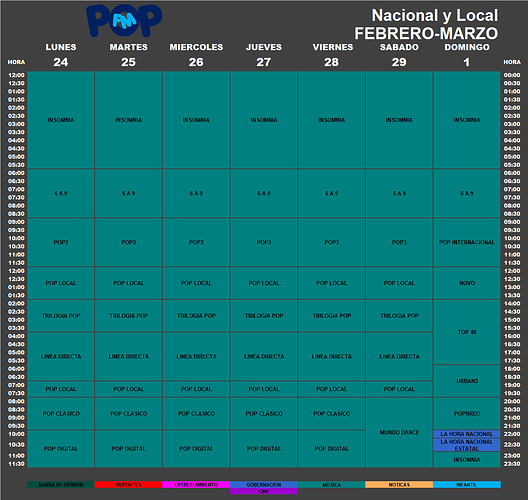The height and width of the screenshot is (500, 528).
Task: Click date number 24
Action: click(61, 62)
